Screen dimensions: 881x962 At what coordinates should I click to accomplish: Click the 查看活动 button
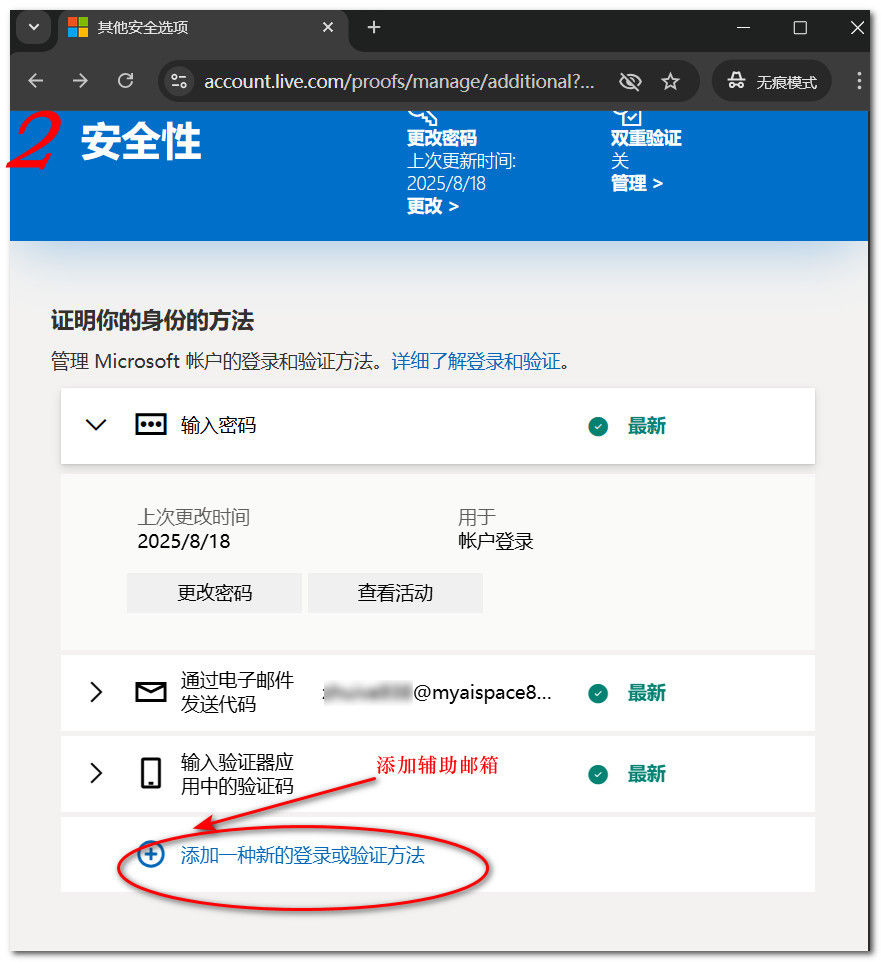[x=395, y=593]
